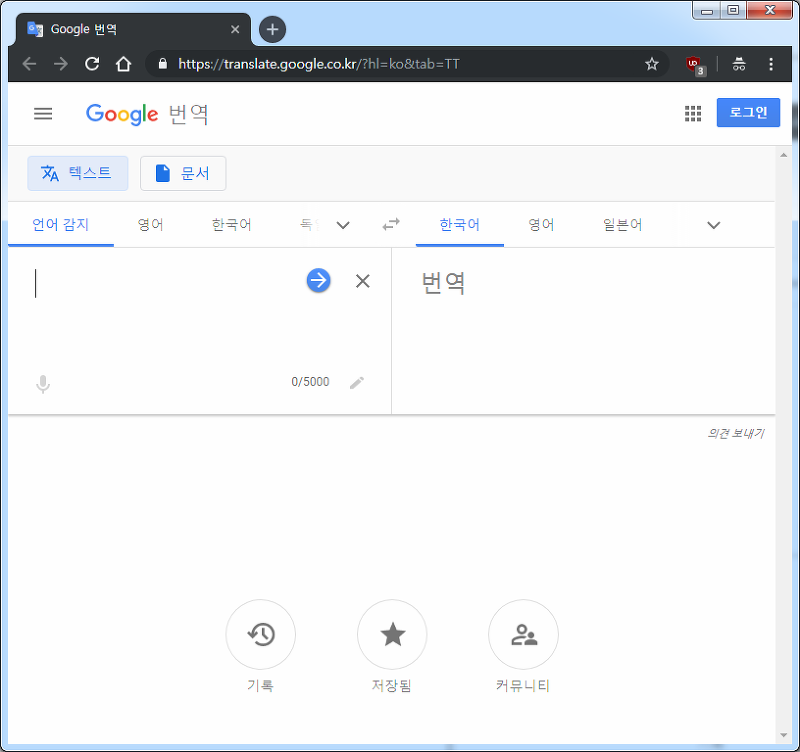The height and width of the screenshot is (752, 800).
Task: Choose 영어 as target language
Action: pos(541,224)
